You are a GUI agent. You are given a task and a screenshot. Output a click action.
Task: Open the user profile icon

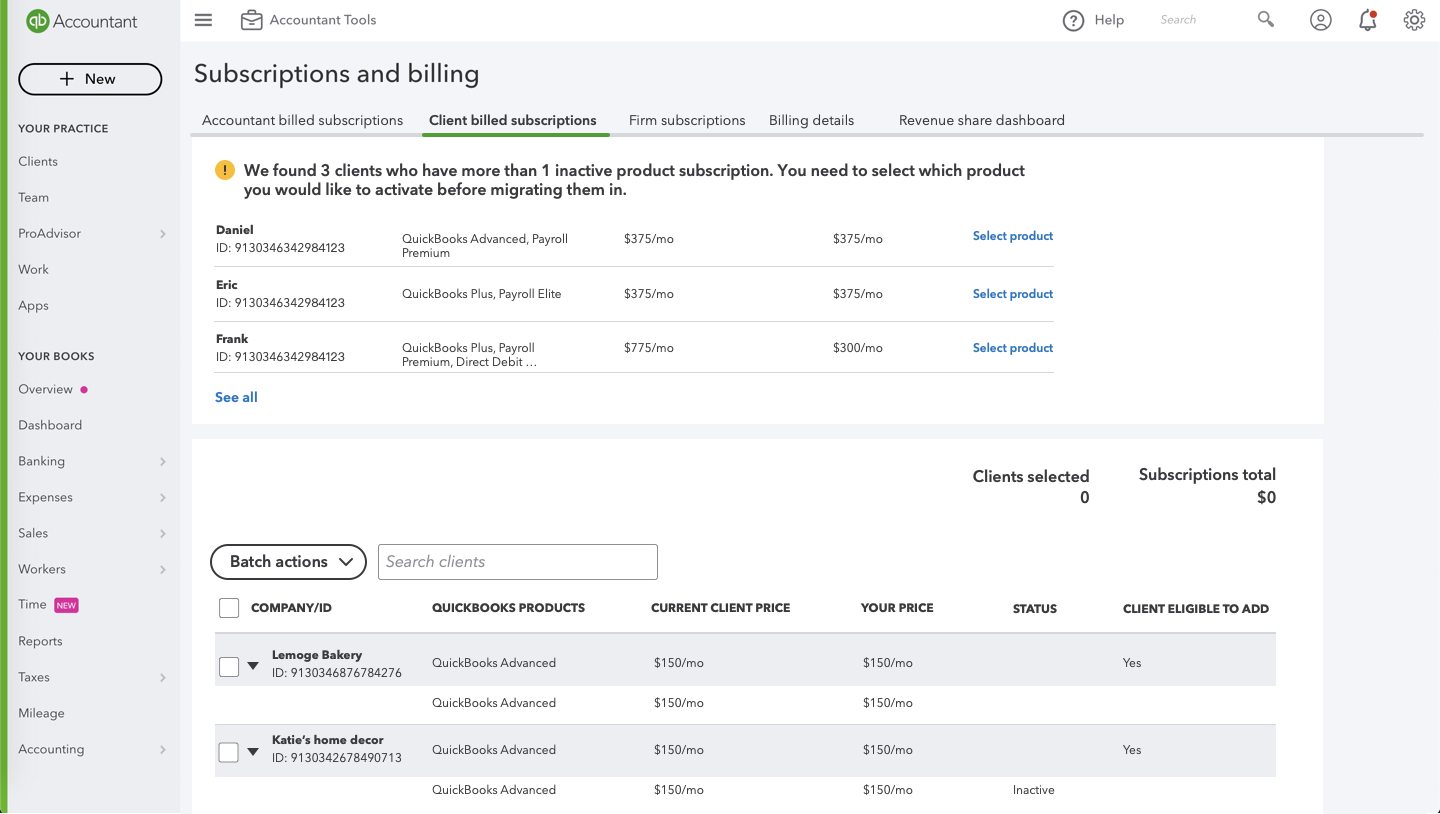point(1321,20)
